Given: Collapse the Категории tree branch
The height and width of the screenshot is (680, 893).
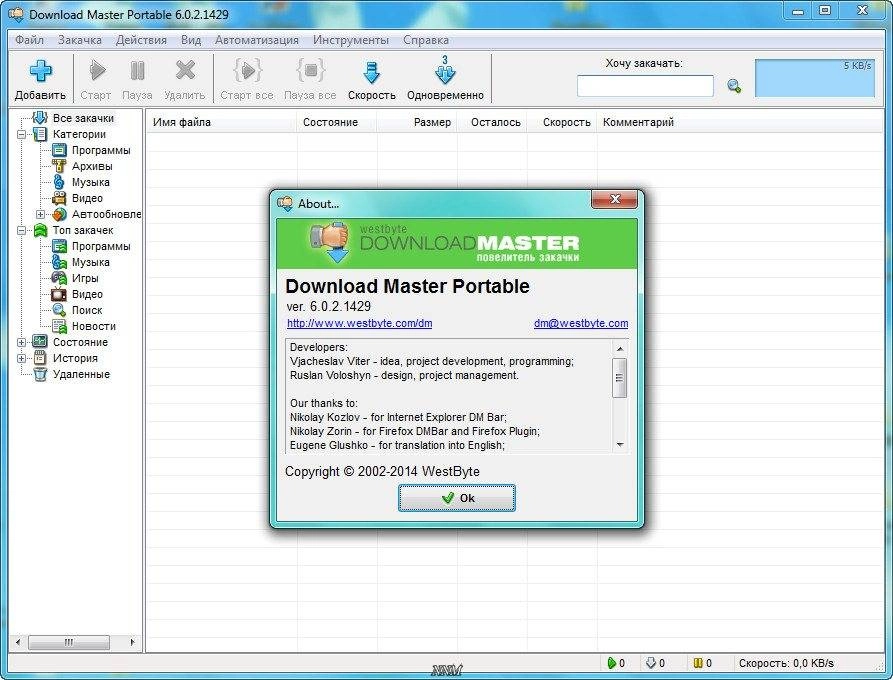Looking at the screenshot, I should (x=22, y=135).
